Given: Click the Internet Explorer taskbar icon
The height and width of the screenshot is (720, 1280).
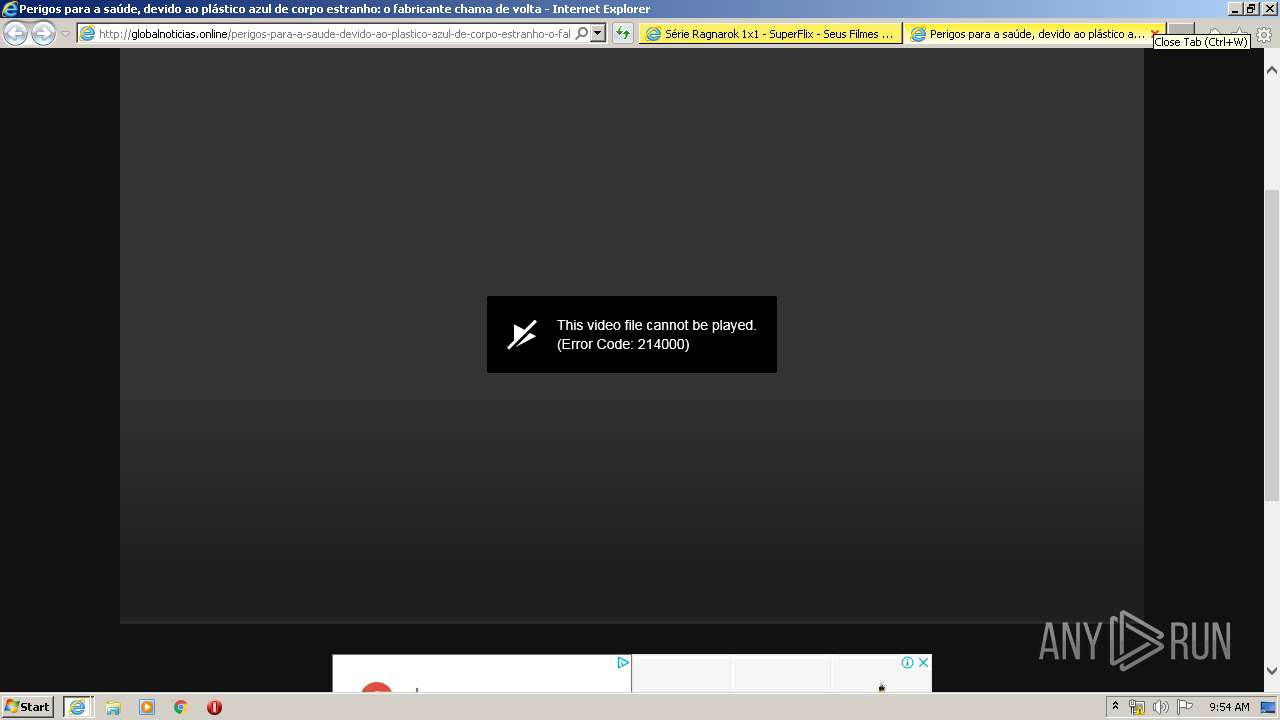Looking at the screenshot, I should (77, 707).
